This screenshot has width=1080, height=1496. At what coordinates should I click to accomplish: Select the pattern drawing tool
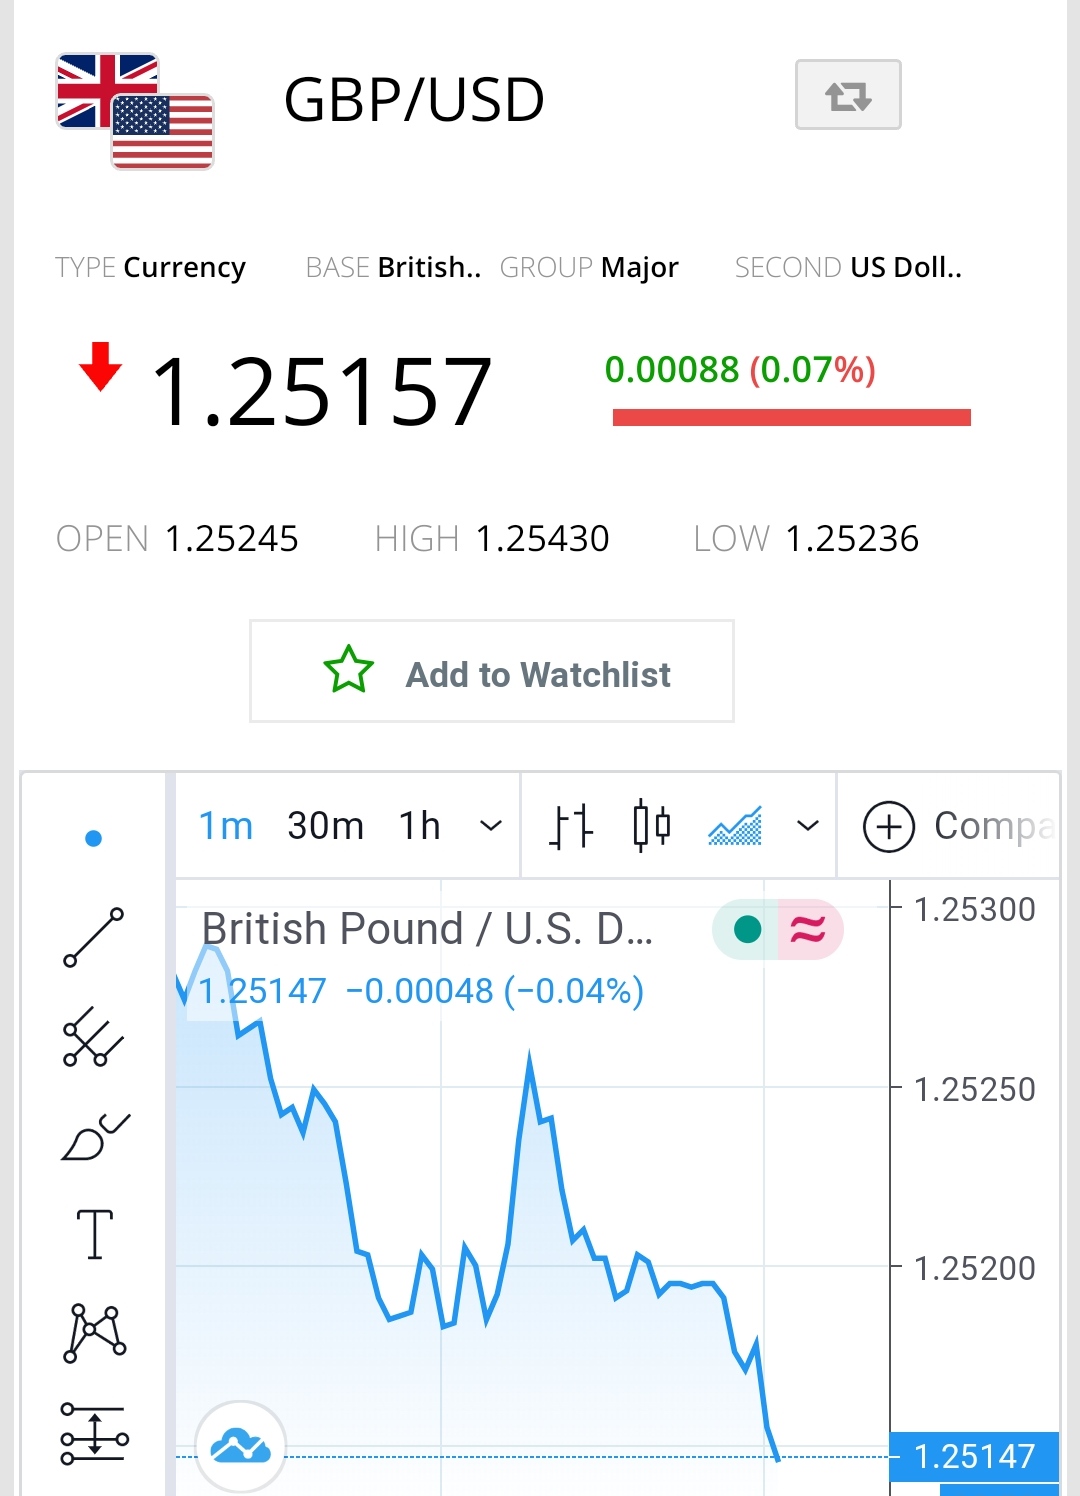coord(94,1333)
